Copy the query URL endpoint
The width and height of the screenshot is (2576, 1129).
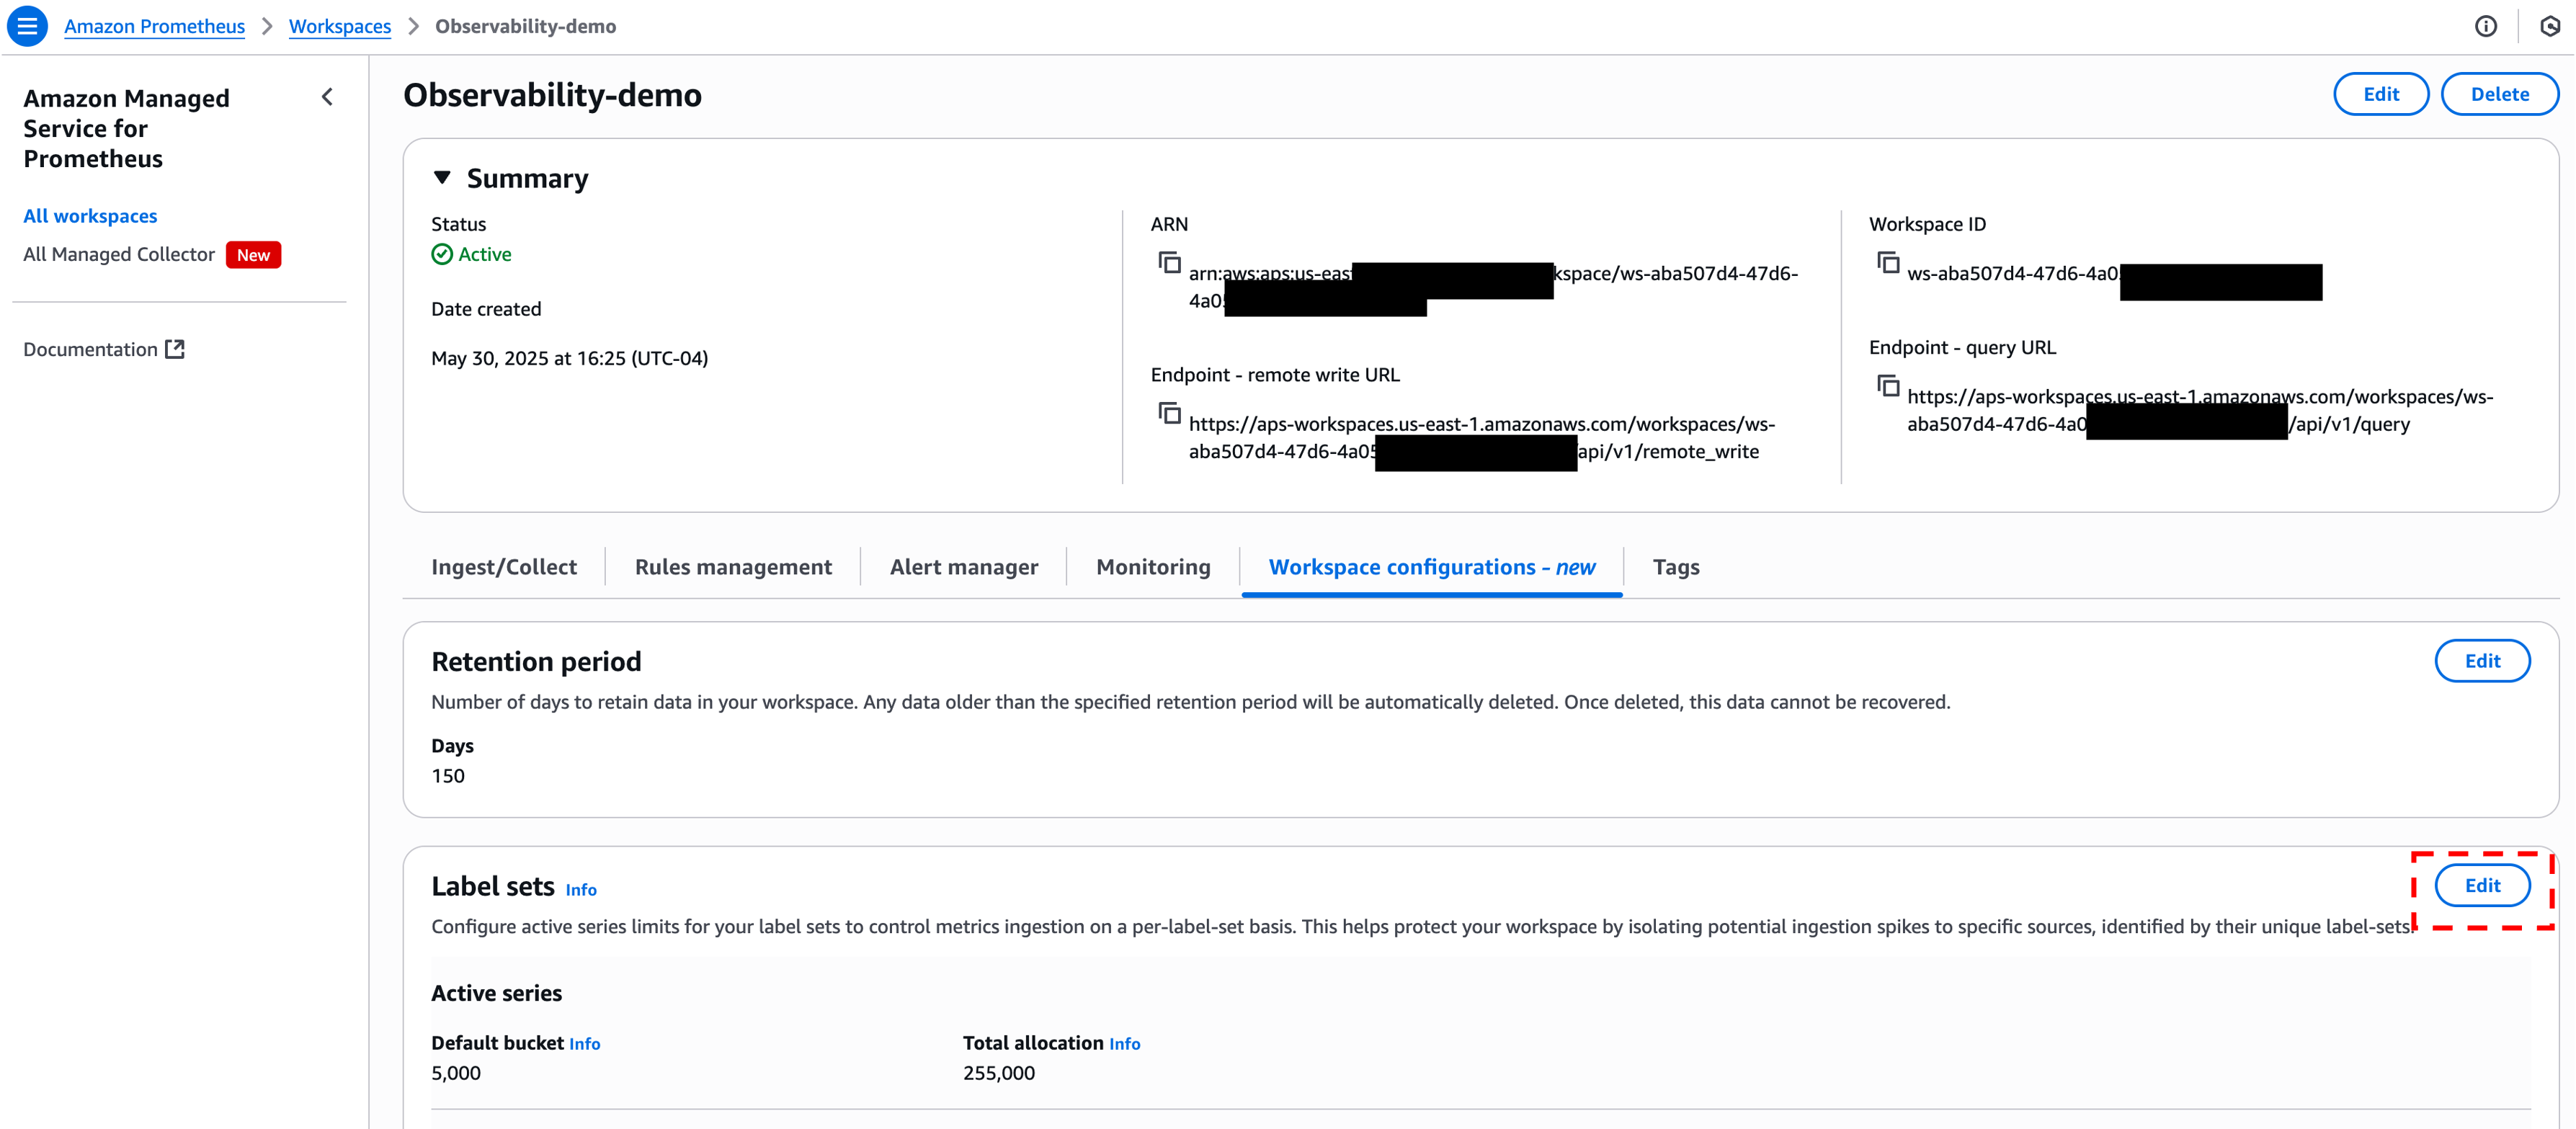point(1888,386)
